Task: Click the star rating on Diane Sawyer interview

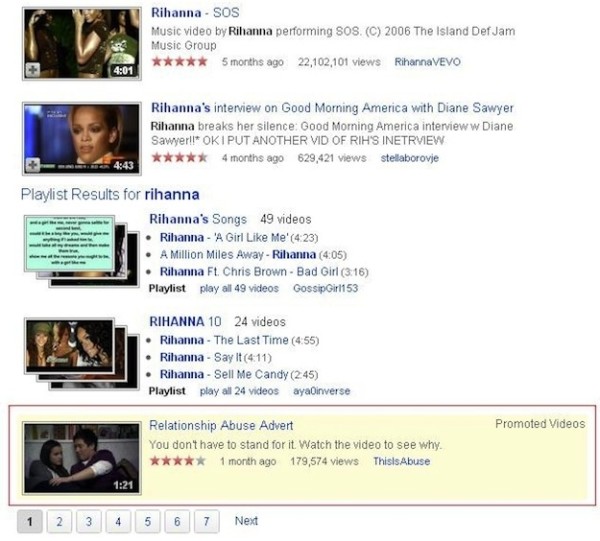Action: pyautogui.click(x=179, y=158)
